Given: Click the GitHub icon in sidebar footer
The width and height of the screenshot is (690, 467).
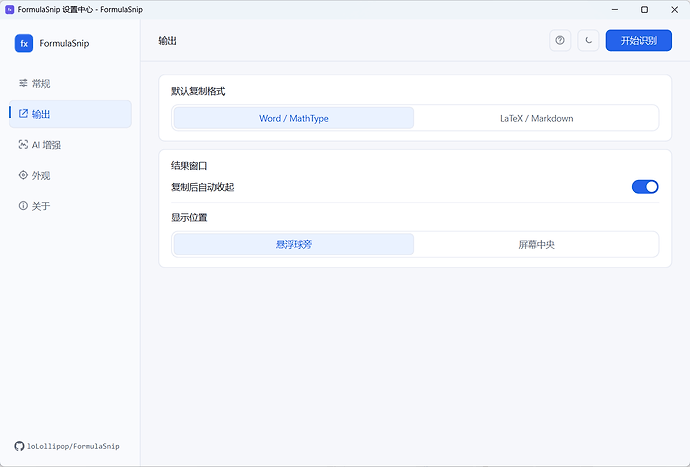Looking at the screenshot, I should (x=19, y=446).
